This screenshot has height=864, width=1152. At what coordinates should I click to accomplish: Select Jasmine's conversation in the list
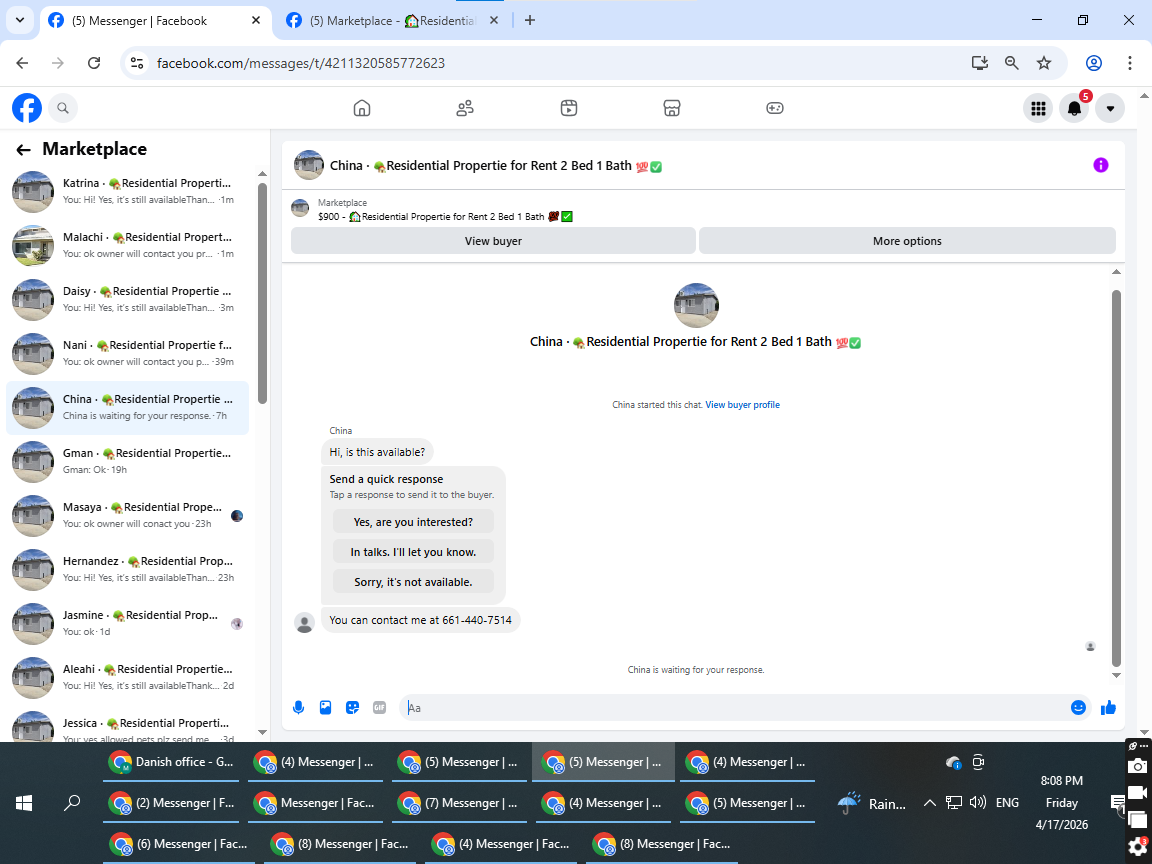coord(128,623)
